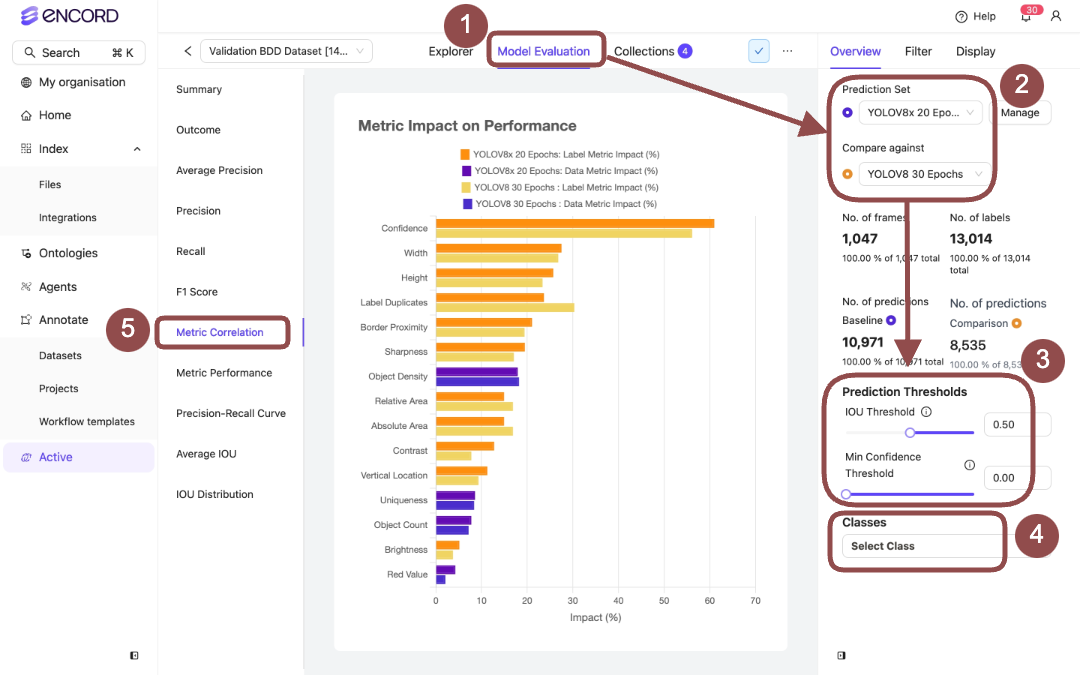Open the Help question mark icon
Image resolution: width=1080 pixels, height=675 pixels.
[961, 17]
